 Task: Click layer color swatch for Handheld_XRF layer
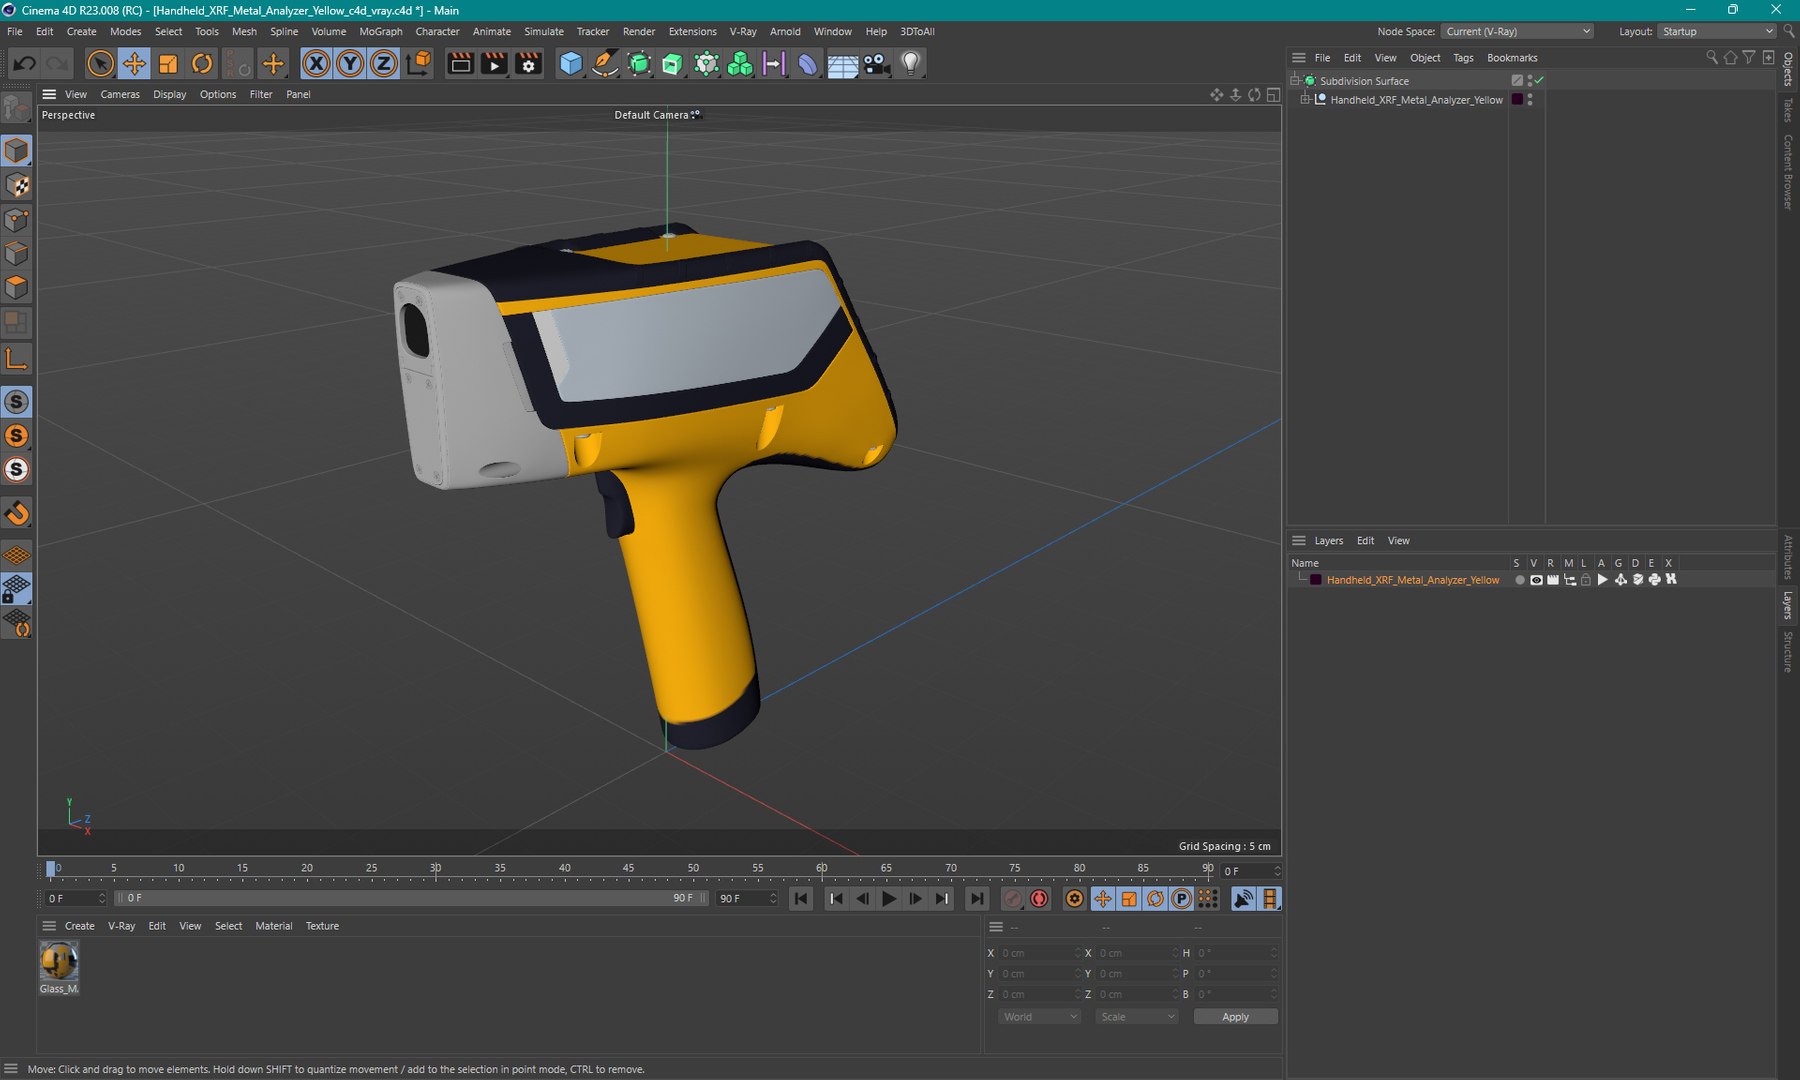pyautogui.click(x=1316, y=580)
